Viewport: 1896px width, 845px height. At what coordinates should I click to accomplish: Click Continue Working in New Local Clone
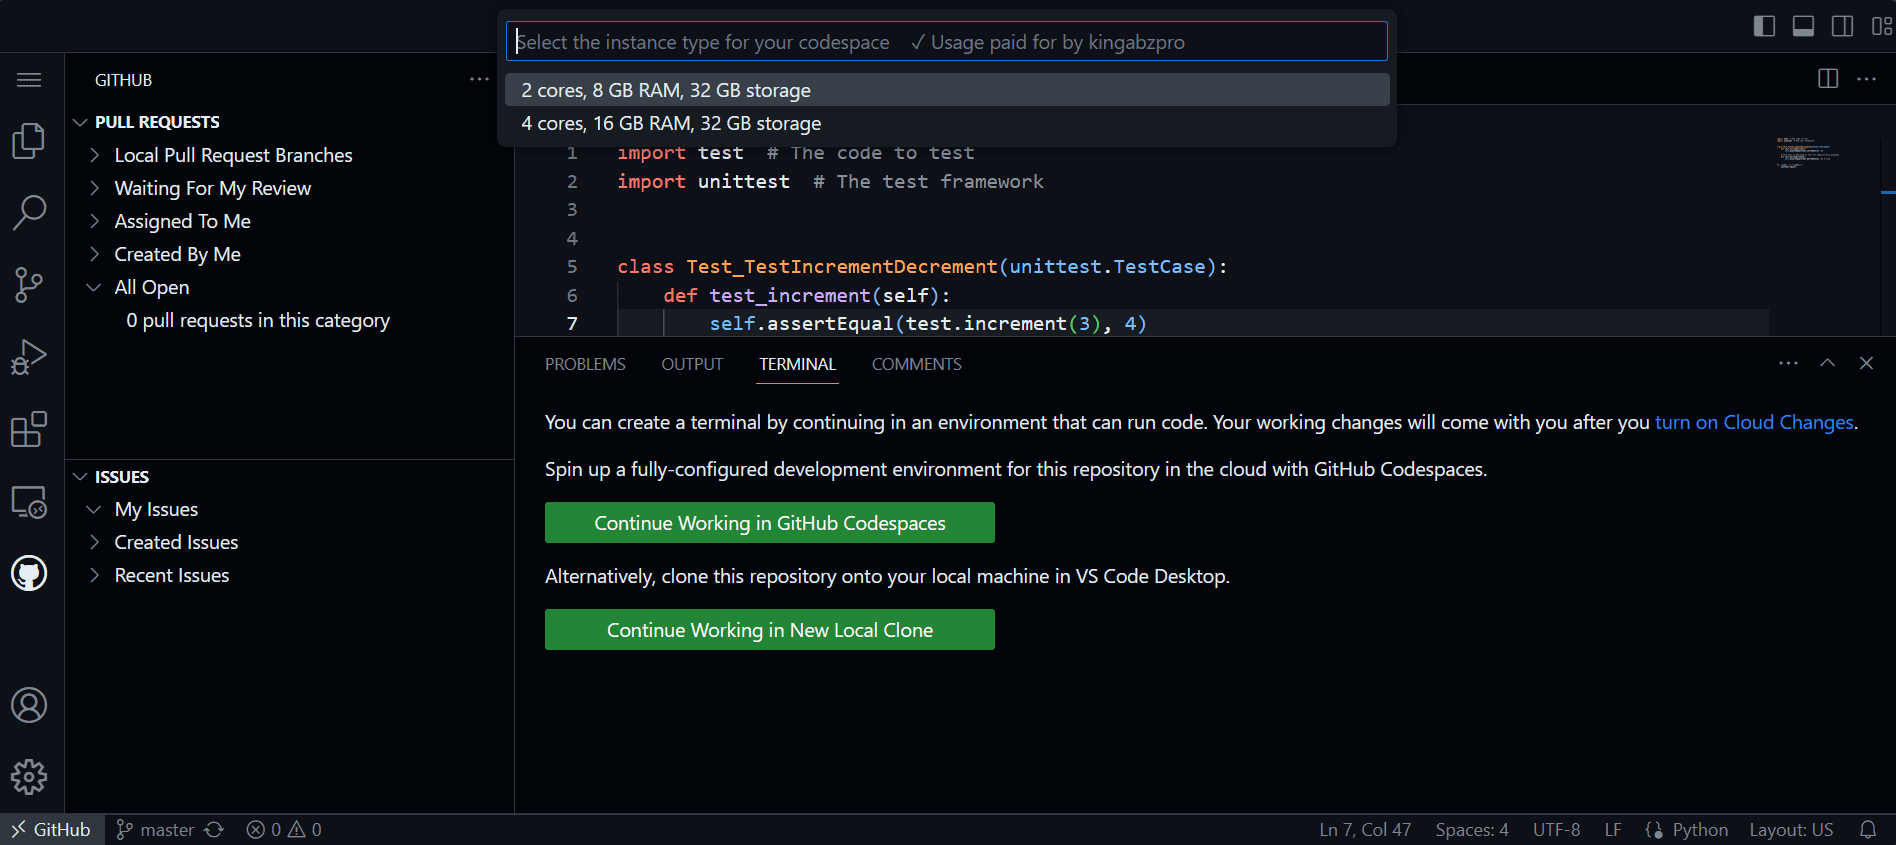(x=770, y=630)
